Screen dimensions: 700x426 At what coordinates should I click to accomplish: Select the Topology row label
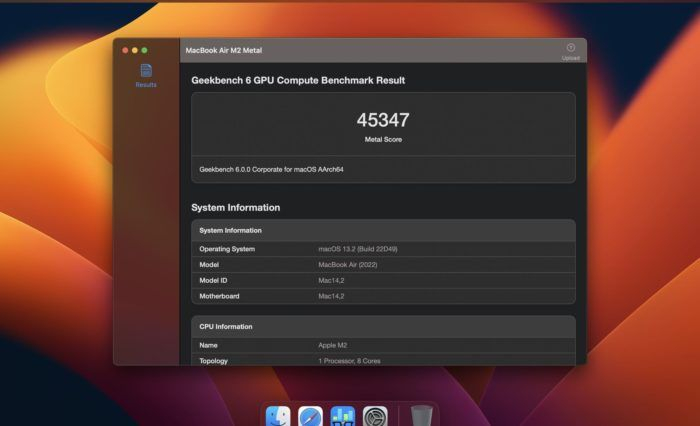tap(213, 361)
